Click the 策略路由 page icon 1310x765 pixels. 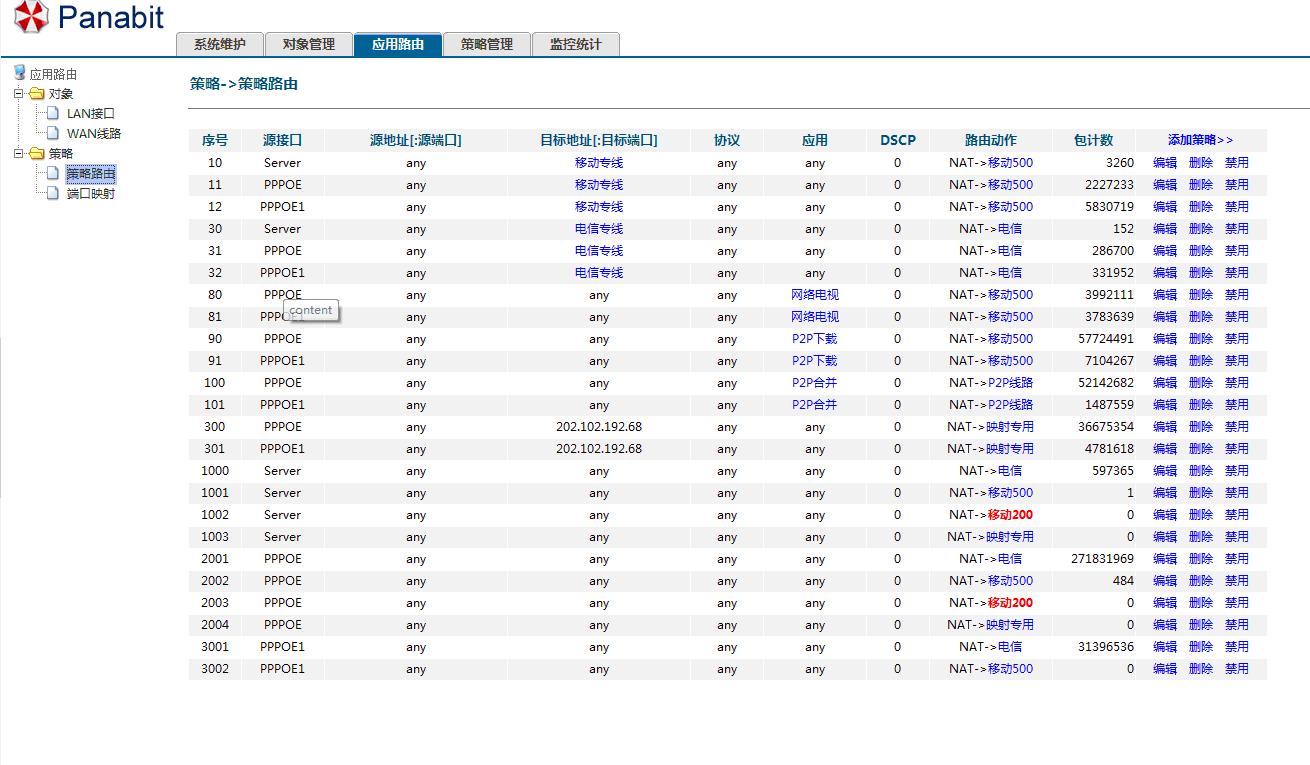[54, 173]
